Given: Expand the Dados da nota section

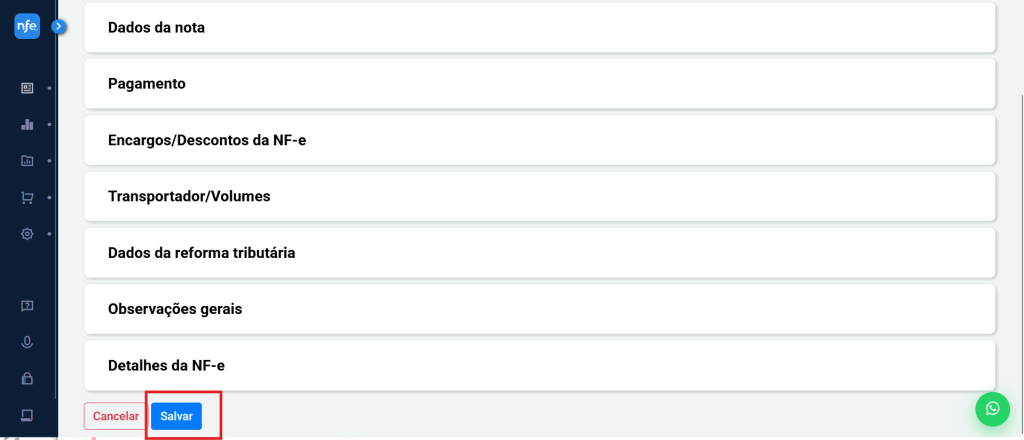Looking at the screenshot, I should (540, 28).
